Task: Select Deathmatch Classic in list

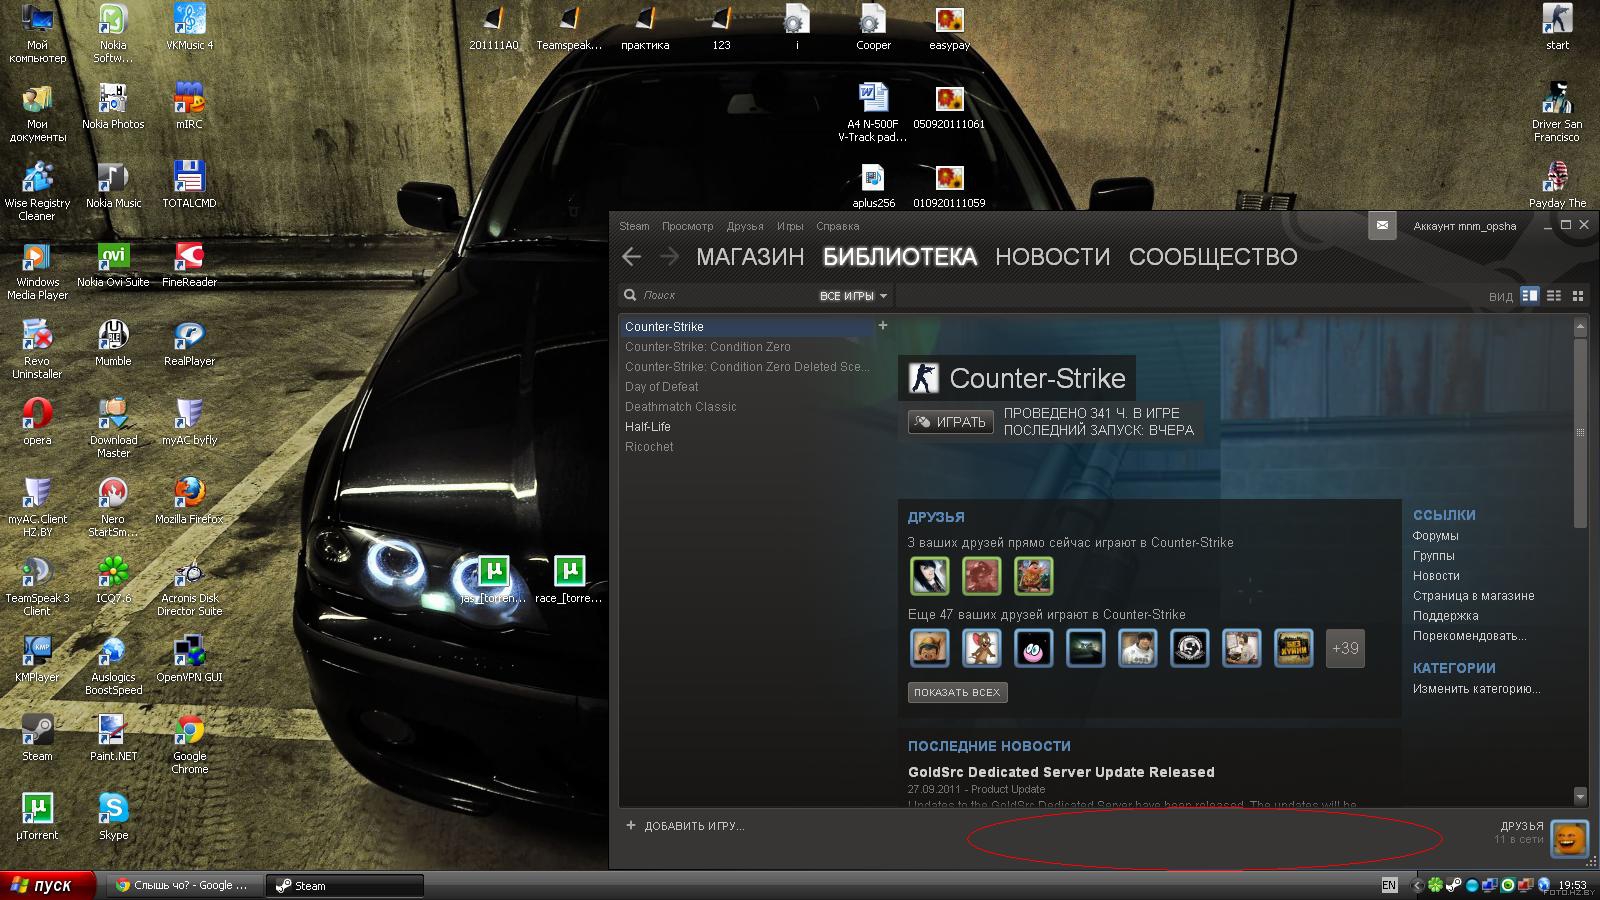Action: coord(746,407)
